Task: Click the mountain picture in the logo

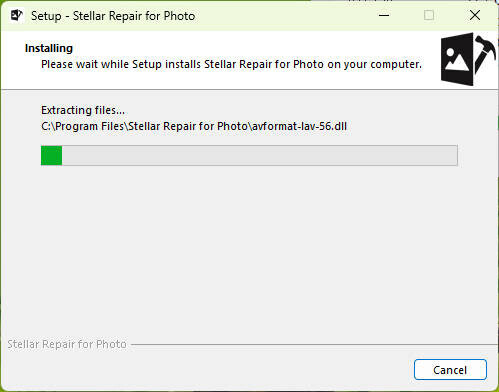Action: click(457, 59)
